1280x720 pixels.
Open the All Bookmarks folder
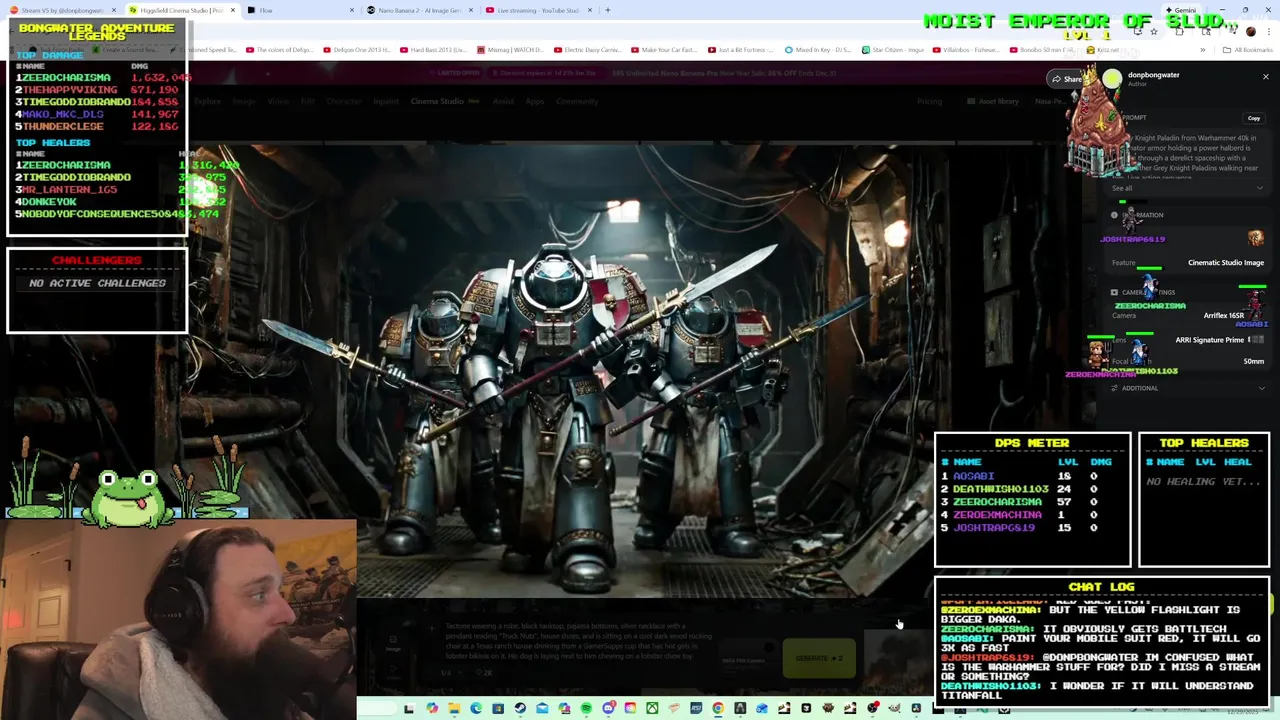click(1247, 50)
